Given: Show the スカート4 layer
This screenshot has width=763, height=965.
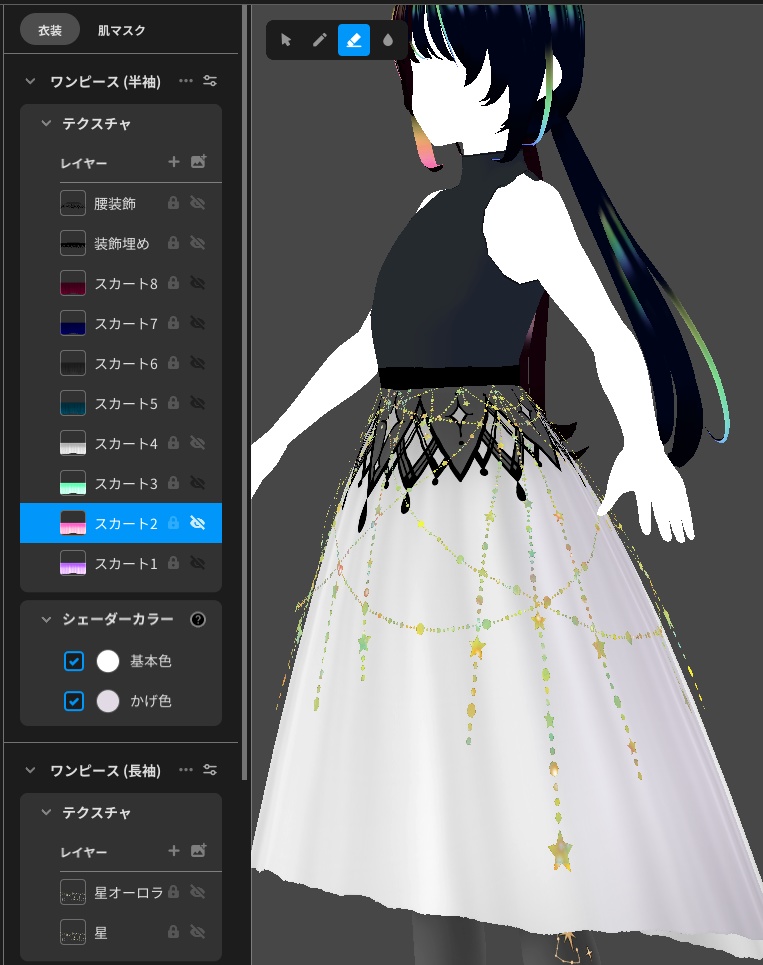Looking at the screenshot, I should pyautogui.click(x=198, y=443).
